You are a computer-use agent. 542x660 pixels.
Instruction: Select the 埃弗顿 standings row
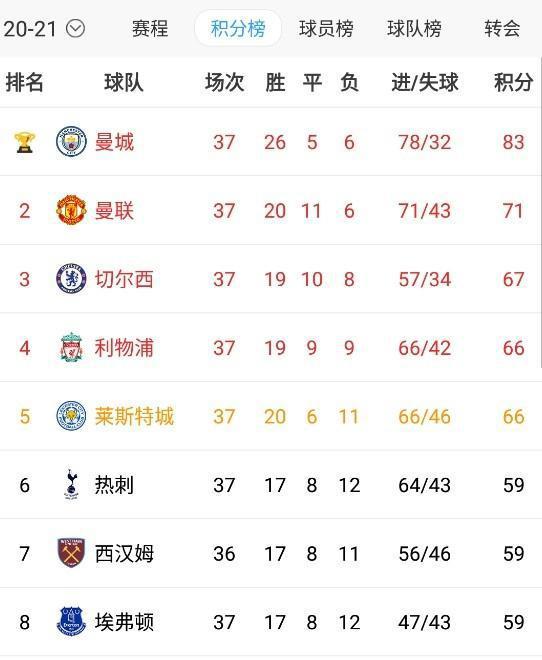[271, 622]
